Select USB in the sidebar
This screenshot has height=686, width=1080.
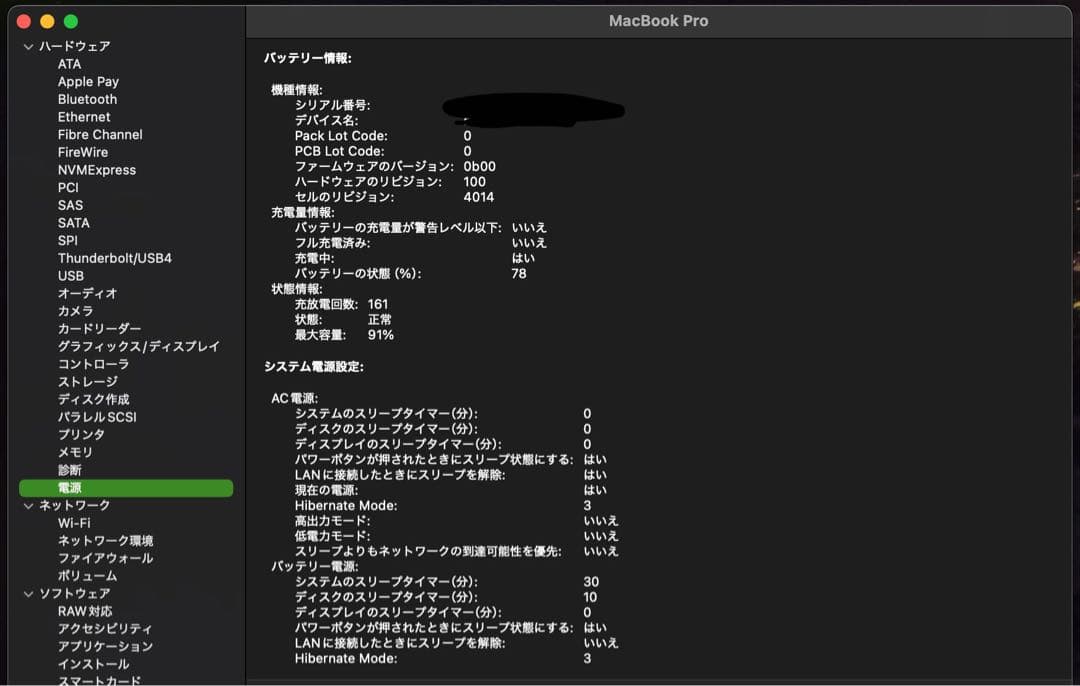click(73, 275)
